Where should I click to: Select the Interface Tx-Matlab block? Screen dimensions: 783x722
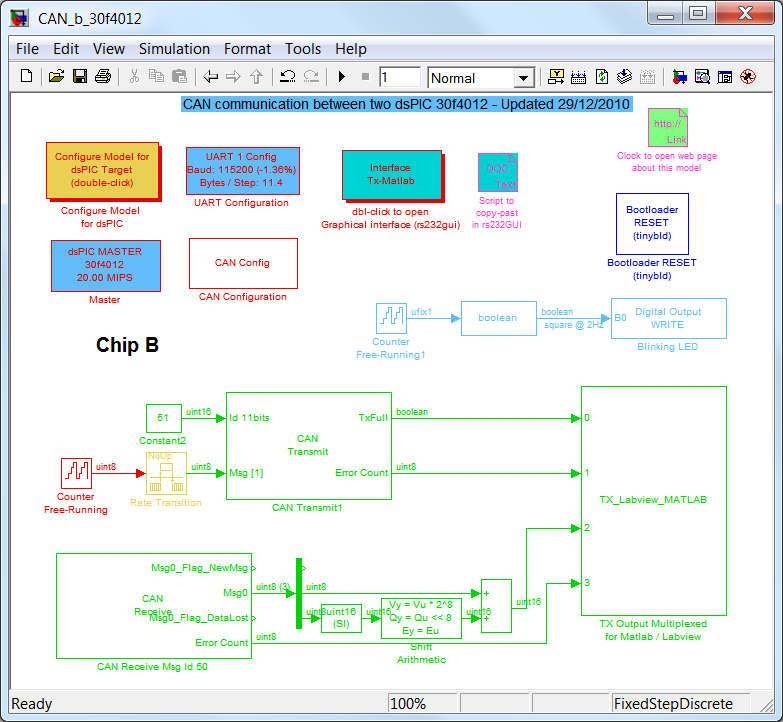click(x=392, y=175)
